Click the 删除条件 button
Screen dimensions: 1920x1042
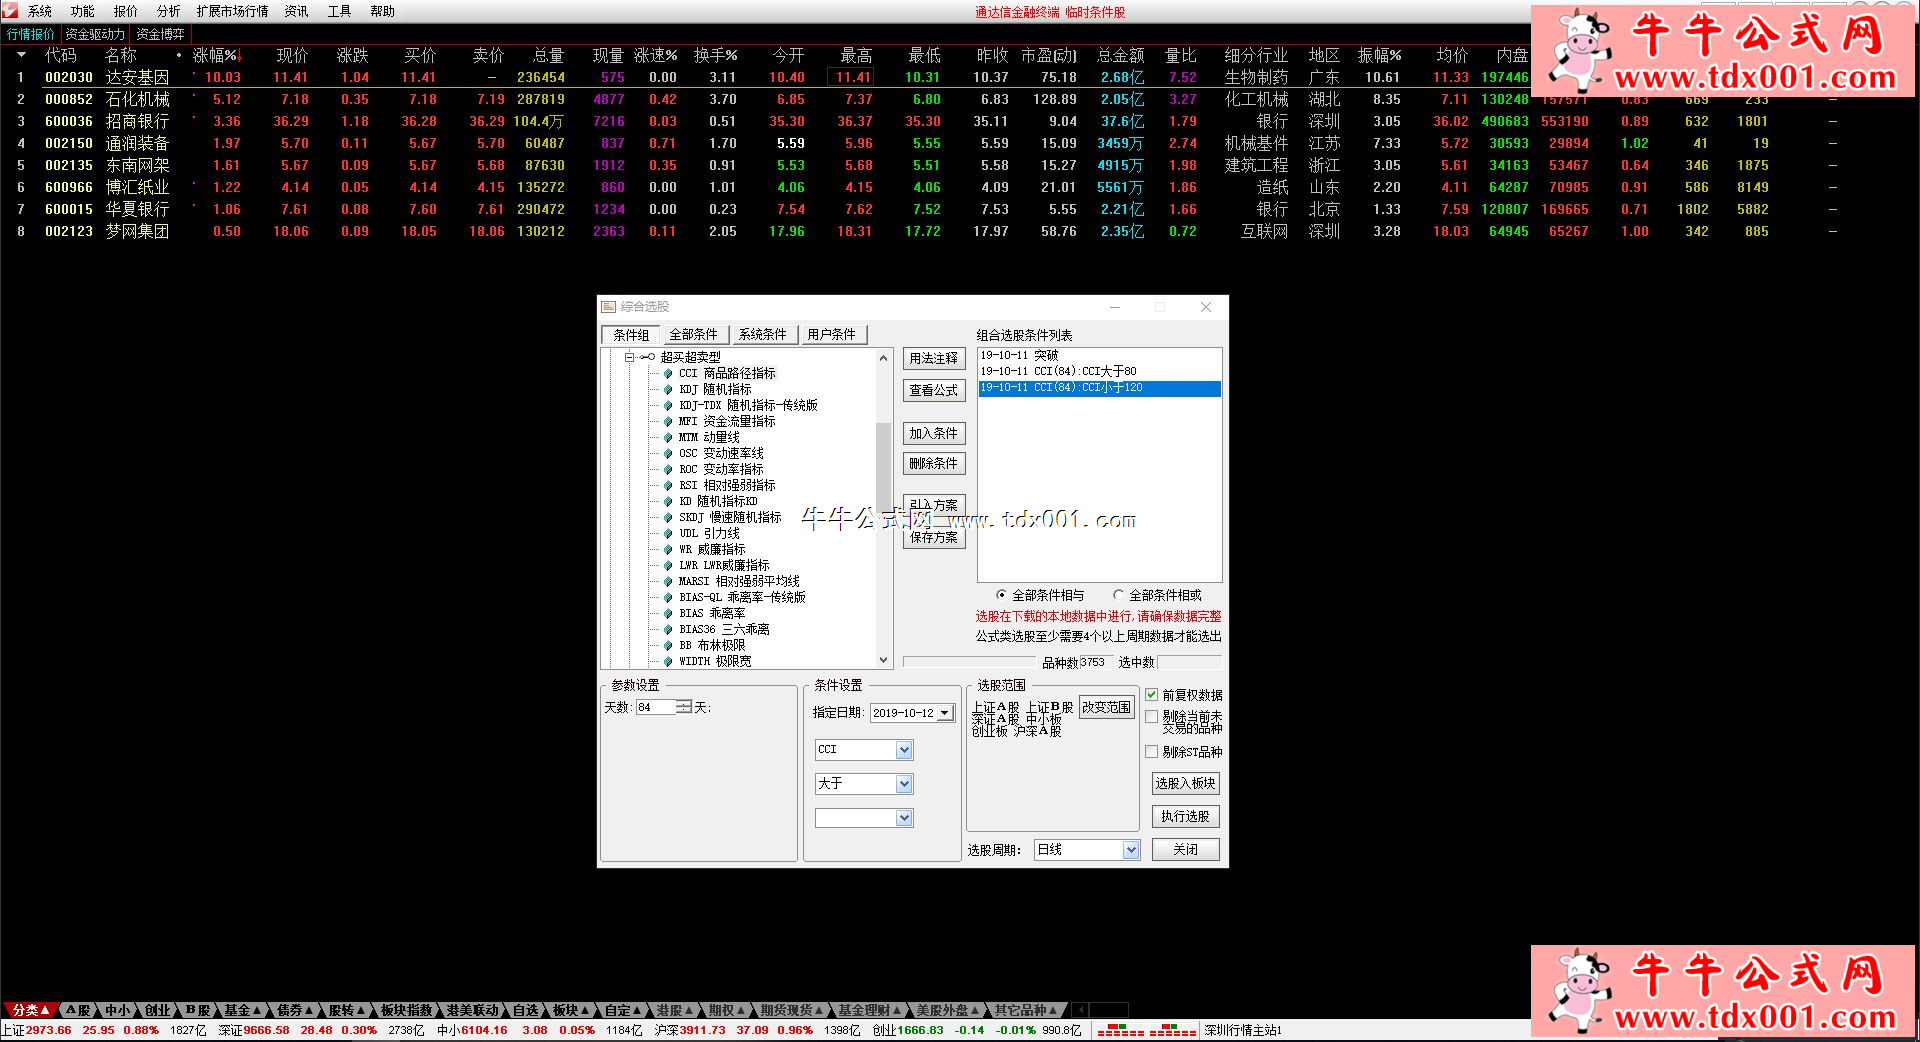[x=933, y=463]
